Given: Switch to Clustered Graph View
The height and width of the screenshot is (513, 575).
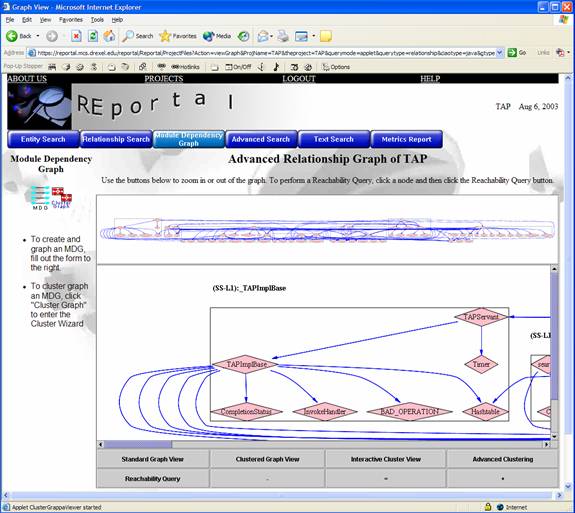Looking at the screenshot, I should [x=267, y=459].
